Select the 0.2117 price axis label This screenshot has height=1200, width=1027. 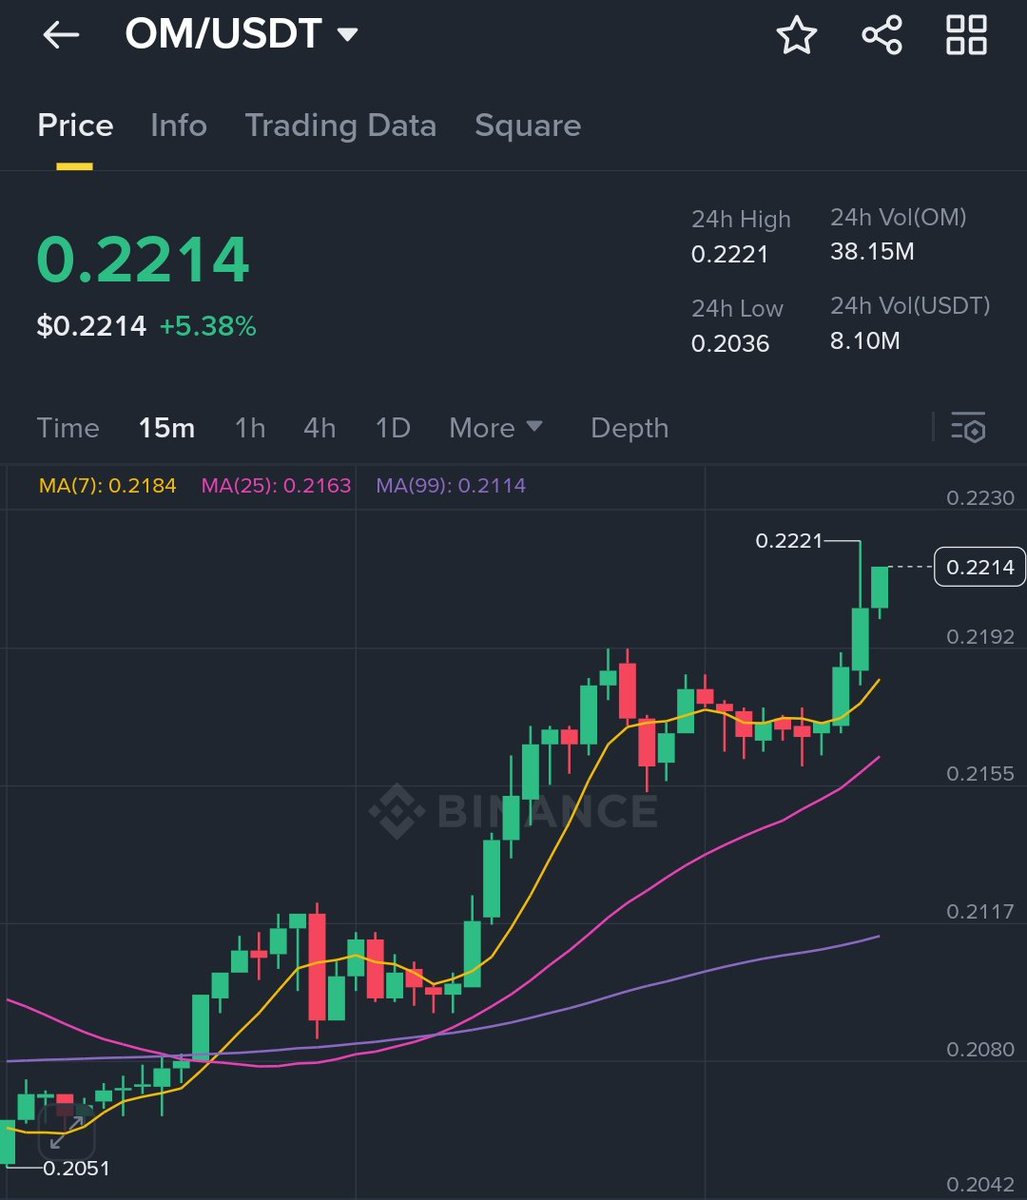click(980, 911)
